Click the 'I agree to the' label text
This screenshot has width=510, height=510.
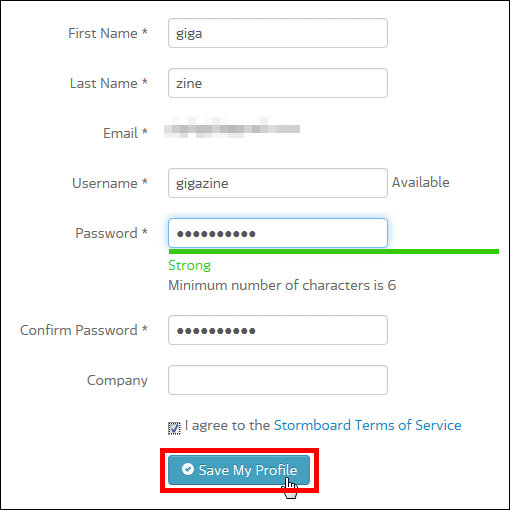[227, 425]
